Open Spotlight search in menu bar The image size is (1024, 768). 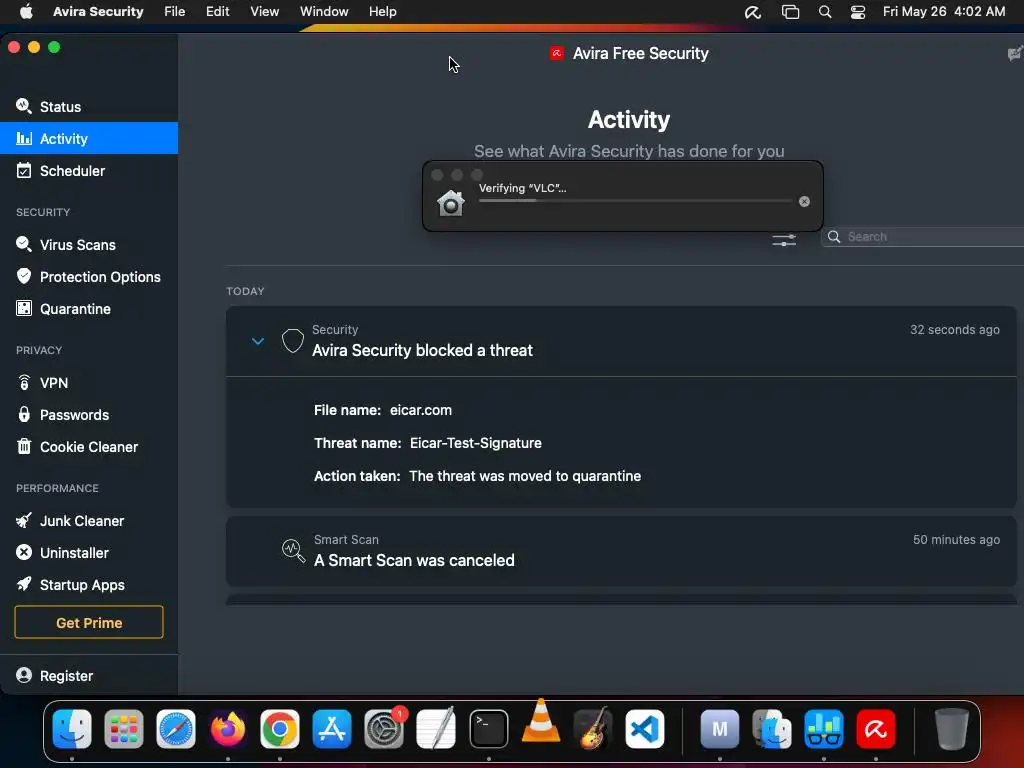tap(825, 12)
